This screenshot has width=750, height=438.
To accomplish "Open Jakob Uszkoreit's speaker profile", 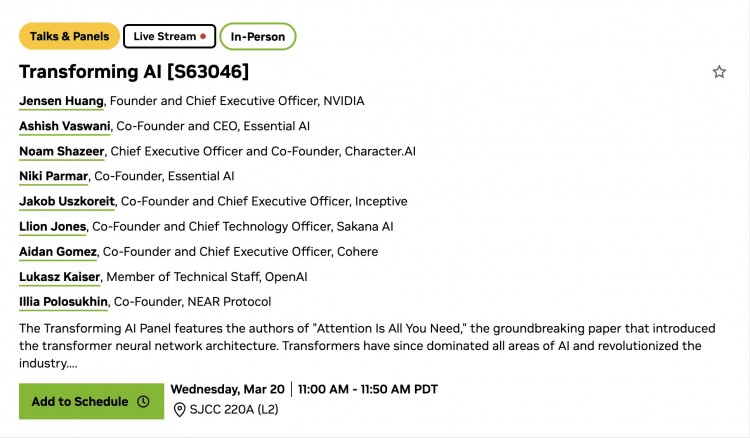I will [x=67, y=201].
